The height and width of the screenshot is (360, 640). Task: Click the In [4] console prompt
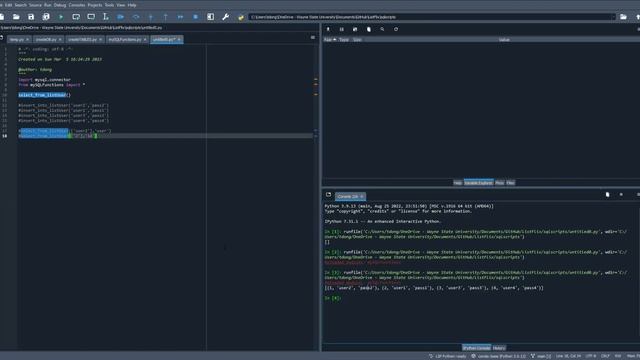[333, 298]
